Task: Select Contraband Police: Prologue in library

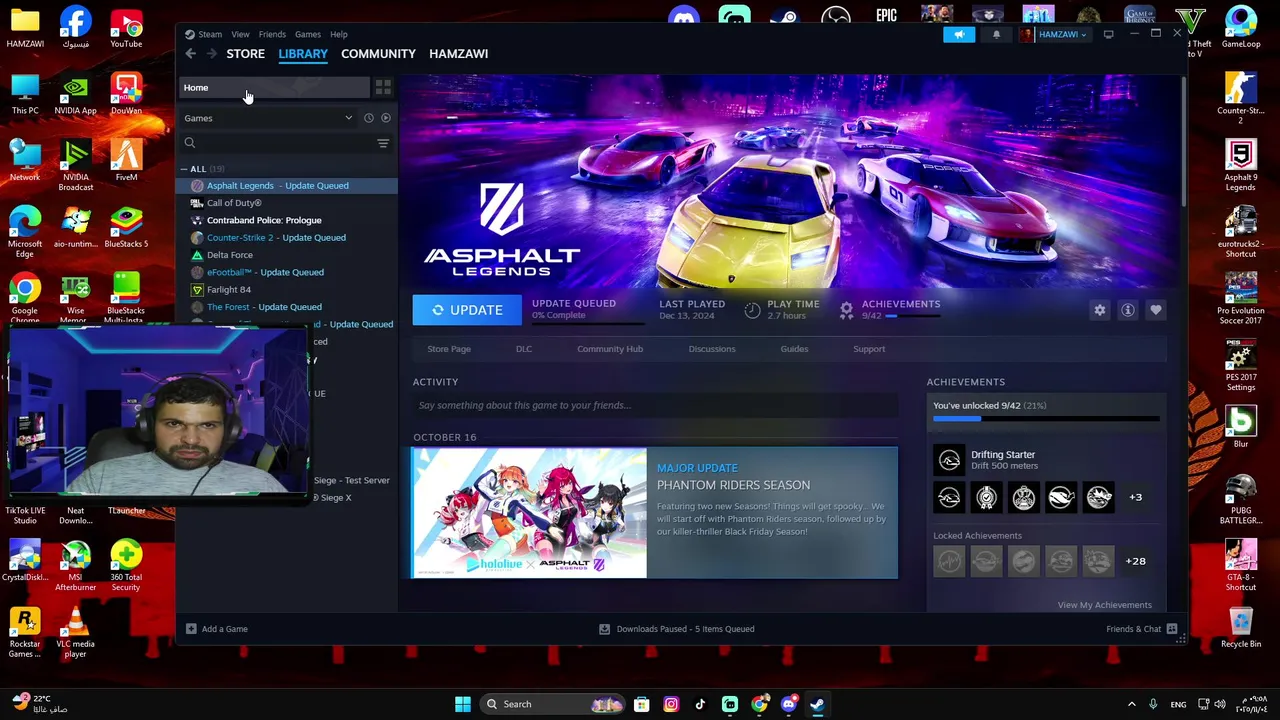Action: (x=264, y=220)
